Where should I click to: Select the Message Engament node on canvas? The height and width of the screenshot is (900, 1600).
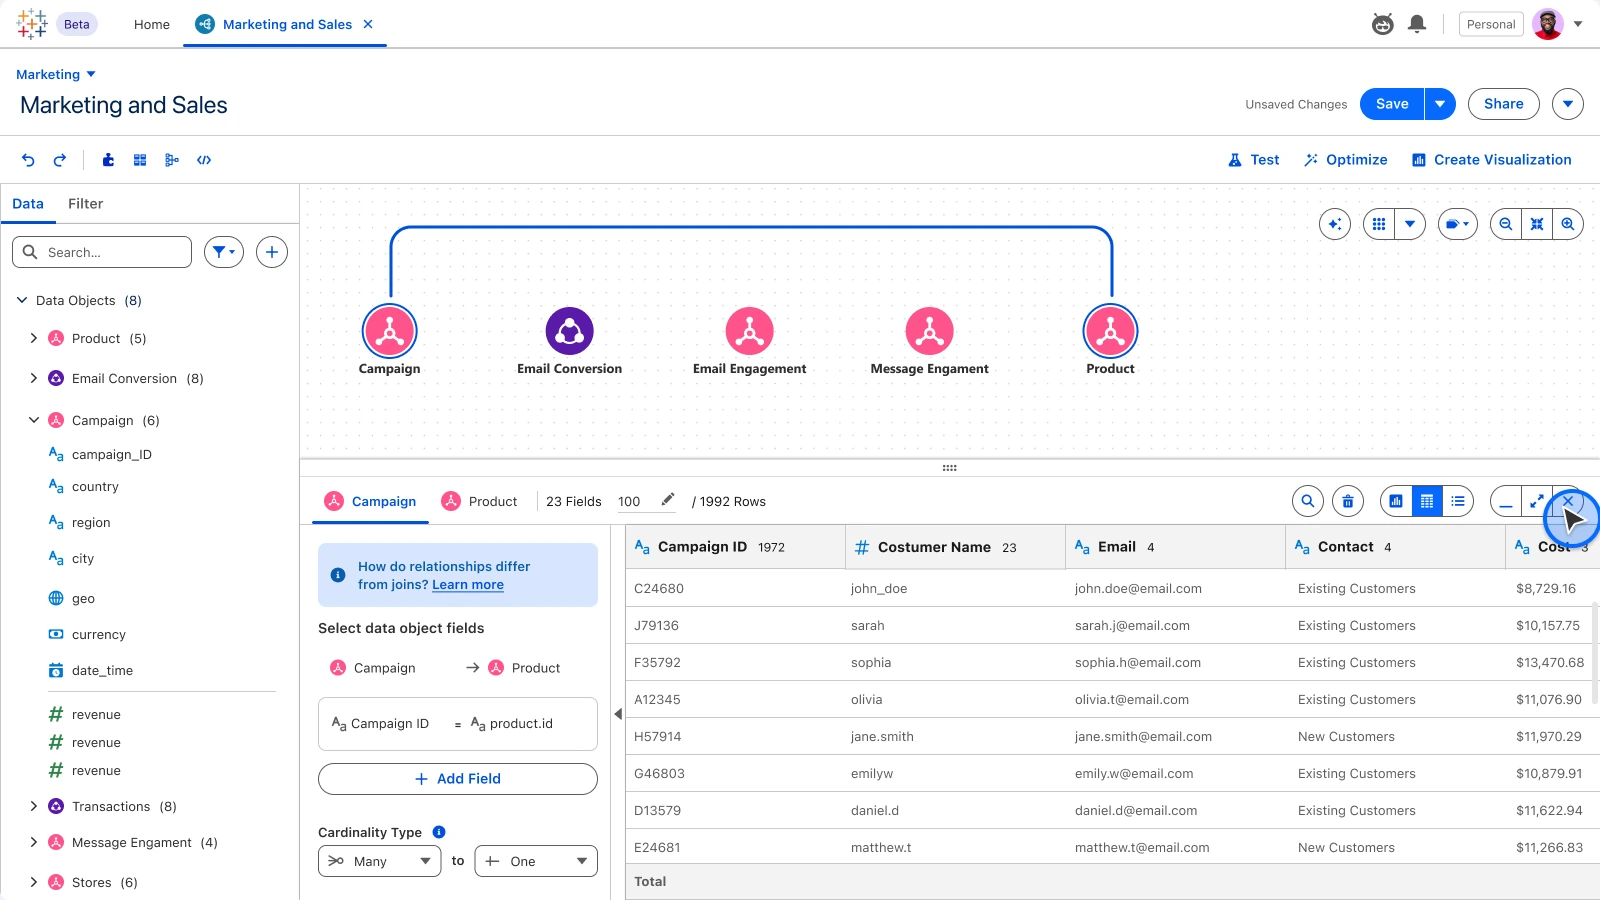(x=930, y=331)
